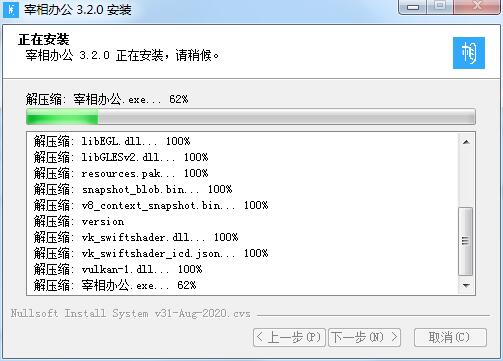
Task: Select the vulkan-1.dll log line
Action: [x=118, y=269]
